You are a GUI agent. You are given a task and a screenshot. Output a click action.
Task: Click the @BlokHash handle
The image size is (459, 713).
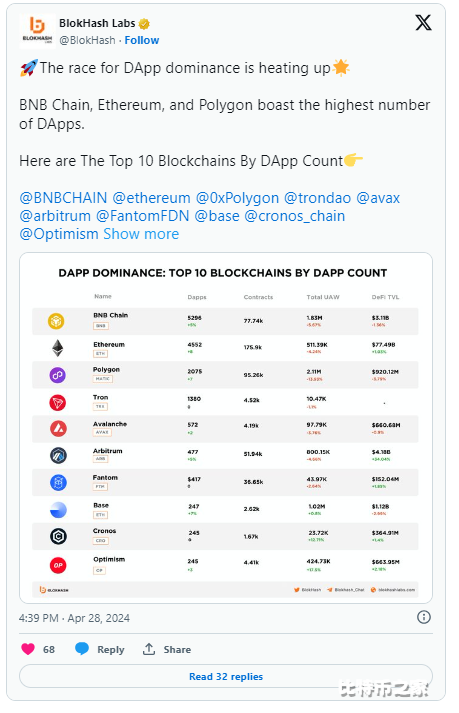(x=87, y=40)
